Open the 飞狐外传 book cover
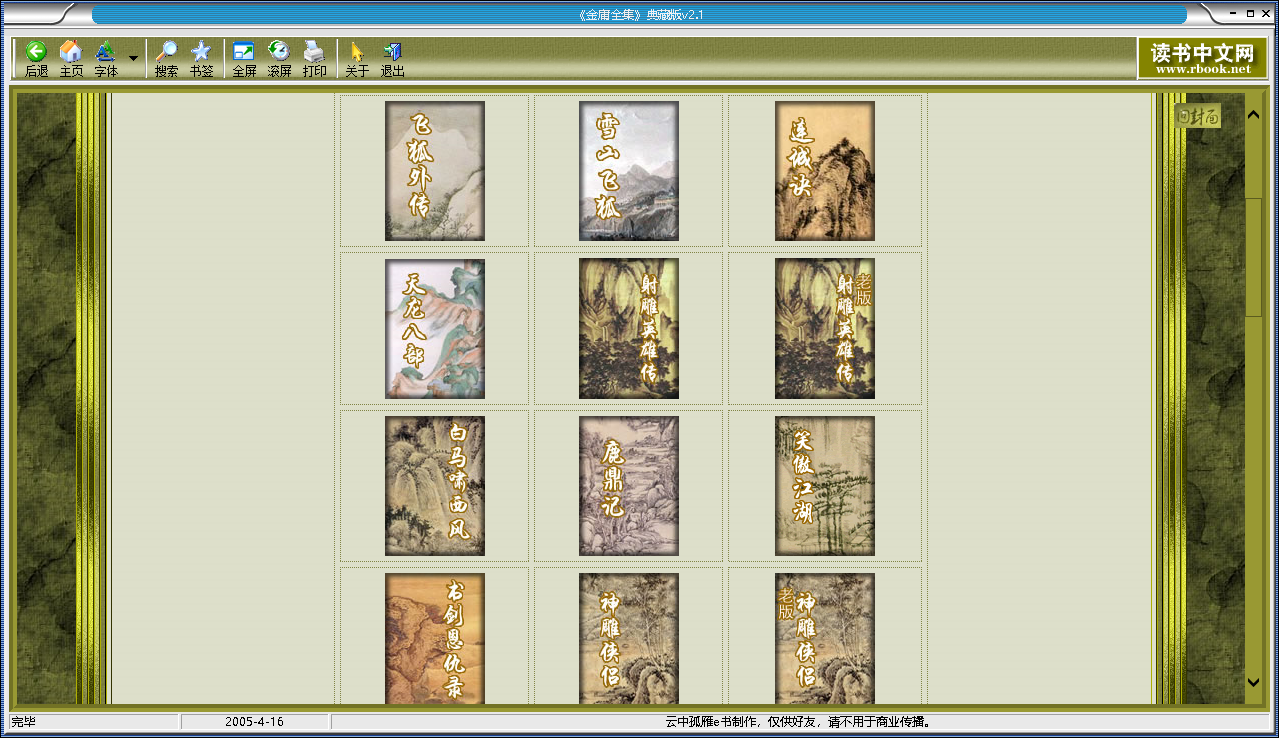 [x=435, y=171]
